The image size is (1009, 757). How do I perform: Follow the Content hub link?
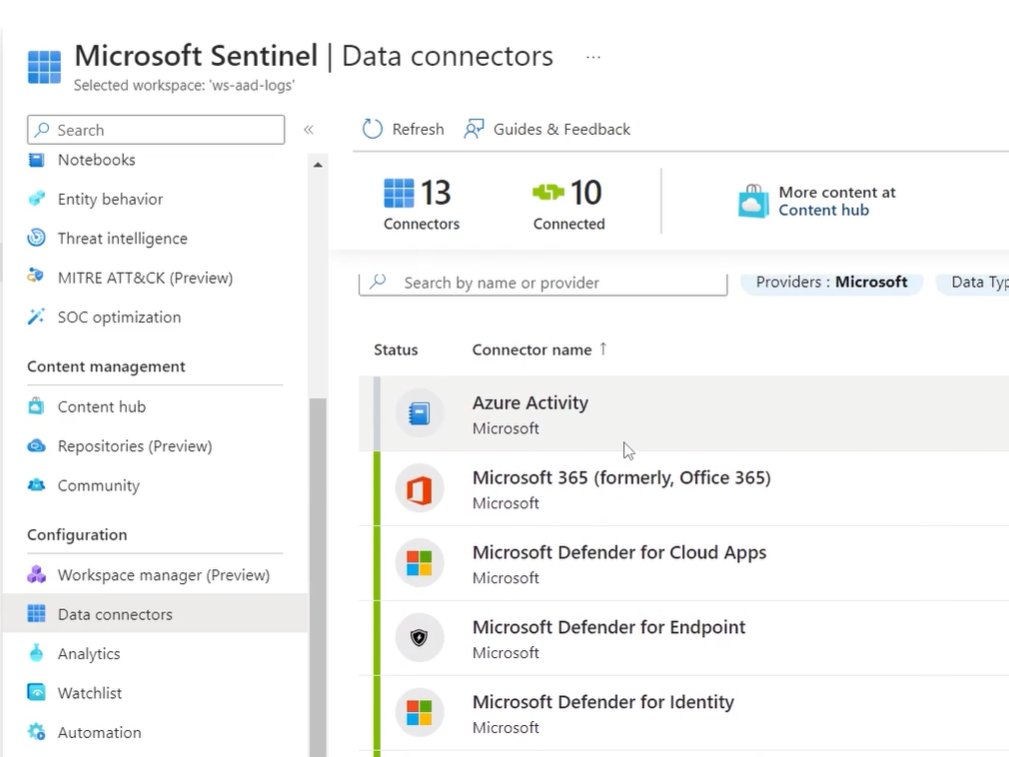(823, 210)
